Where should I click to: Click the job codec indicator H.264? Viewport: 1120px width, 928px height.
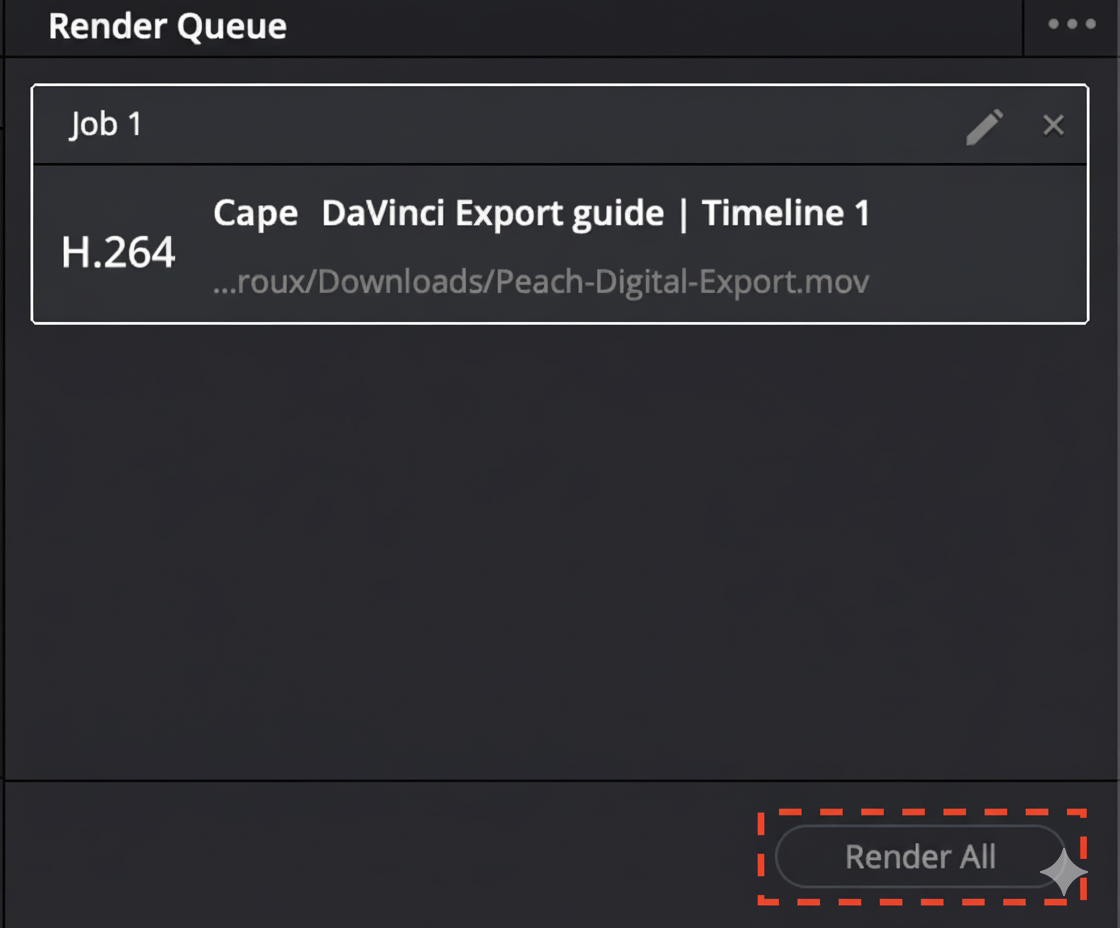pos(118,252)
